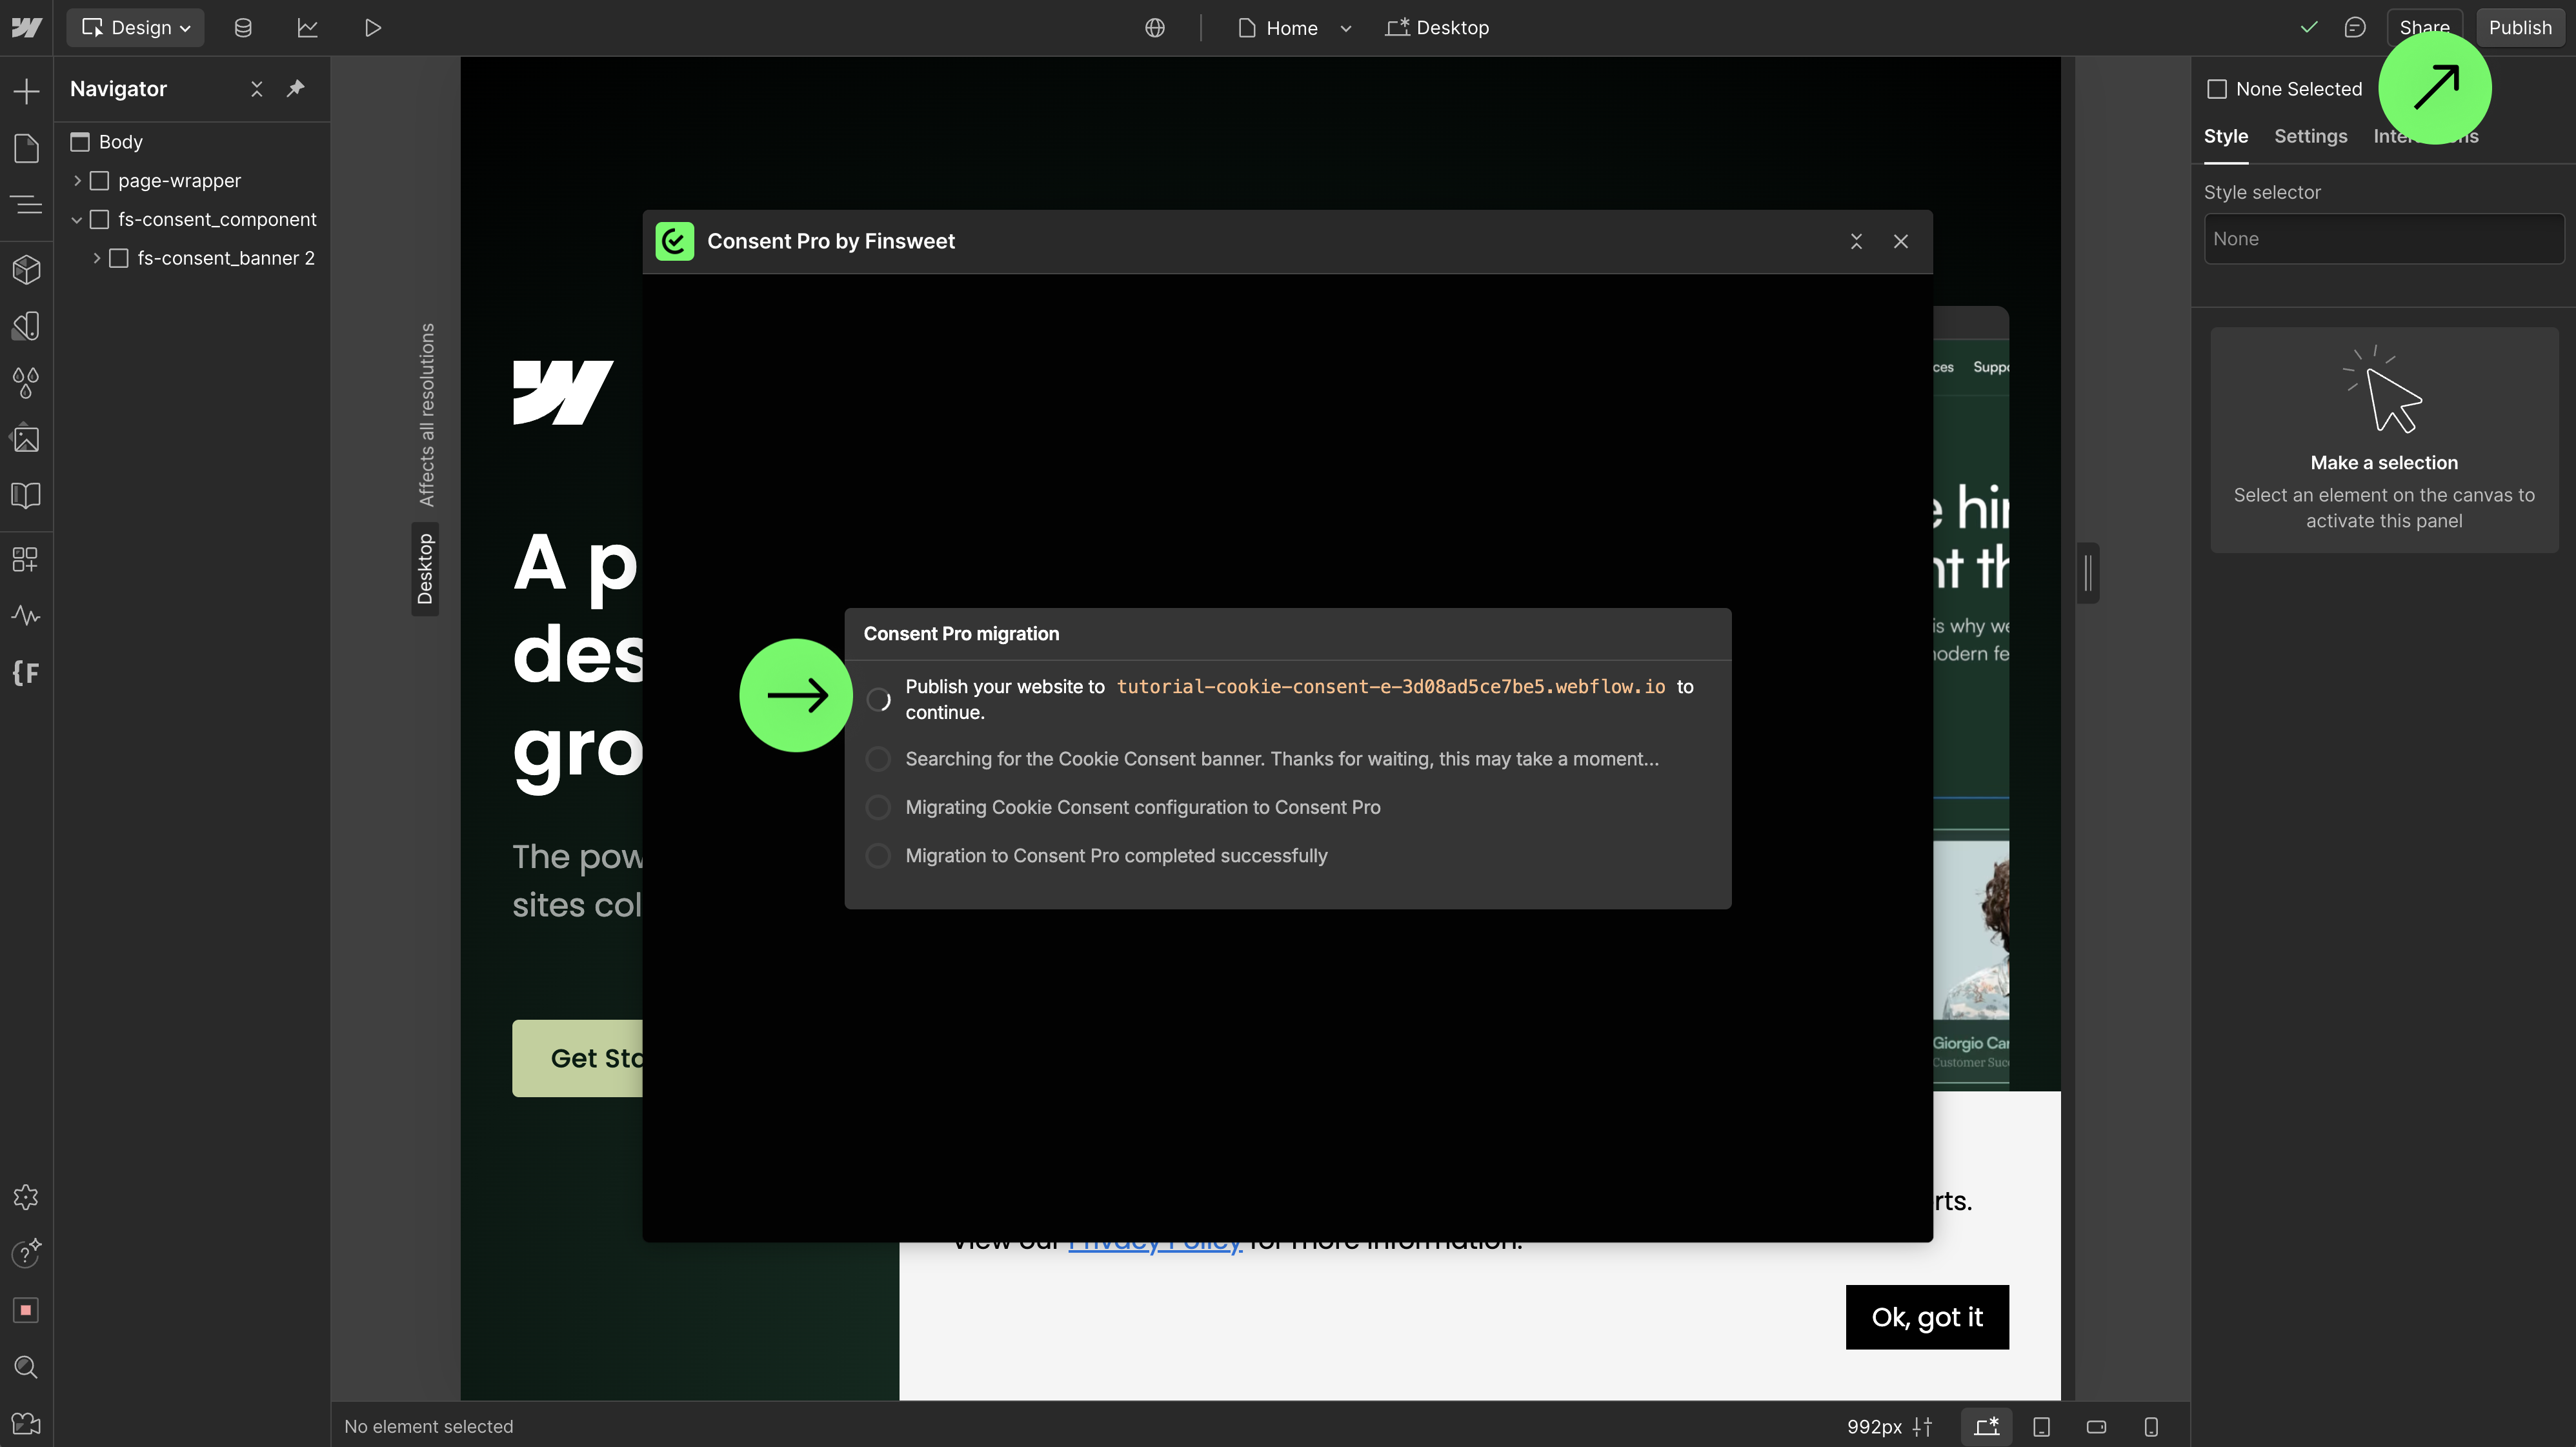Click the None Selected checkbox icon
This screenshot has width=2576, height=1447.
coord(2217,89)
